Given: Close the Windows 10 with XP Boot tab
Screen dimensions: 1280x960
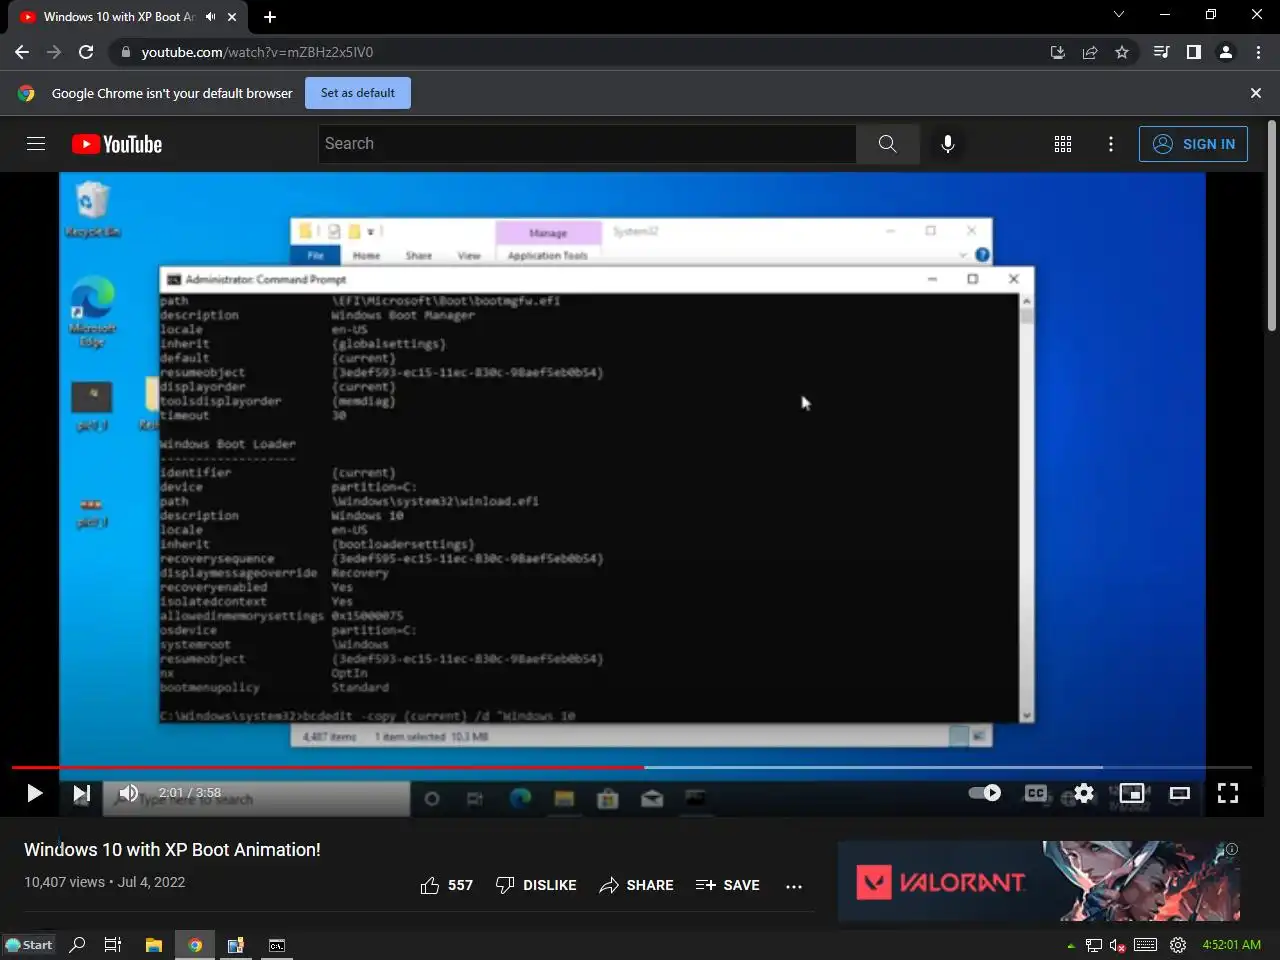Looking at the screenshot, I should pyautogui.click(x=232, y=17).
